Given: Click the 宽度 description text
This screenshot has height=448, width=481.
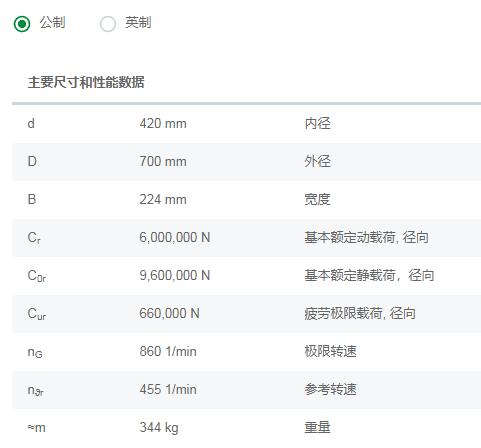Looking at the screenshot, I should tap(317, 200).
